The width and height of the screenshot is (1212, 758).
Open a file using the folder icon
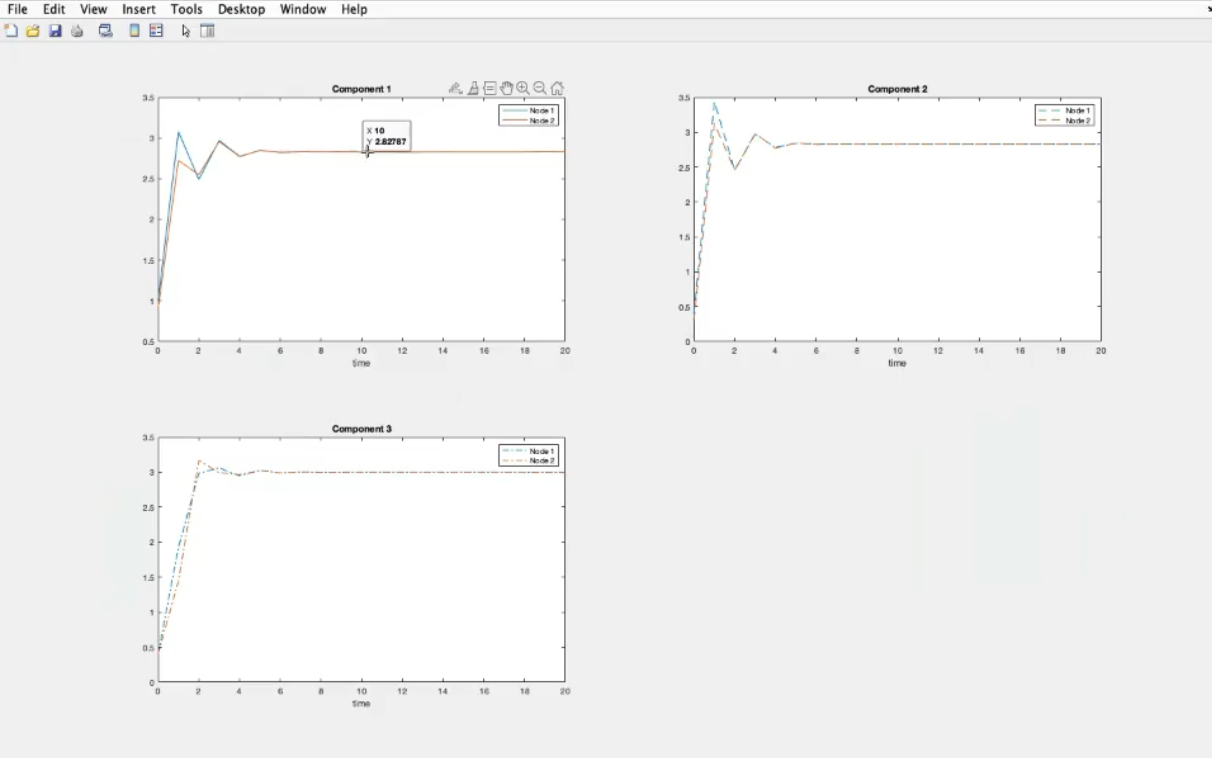33,31
